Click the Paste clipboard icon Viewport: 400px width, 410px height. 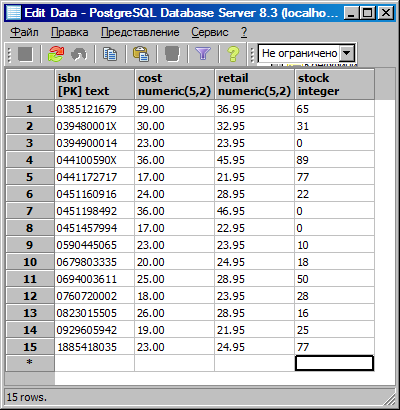point(141,54)
